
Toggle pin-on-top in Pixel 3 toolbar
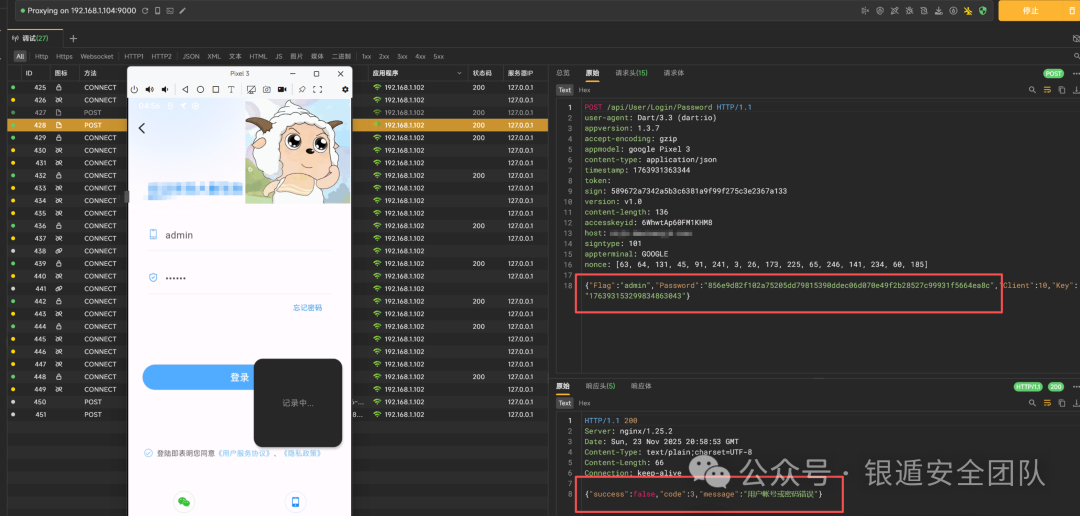302,90
